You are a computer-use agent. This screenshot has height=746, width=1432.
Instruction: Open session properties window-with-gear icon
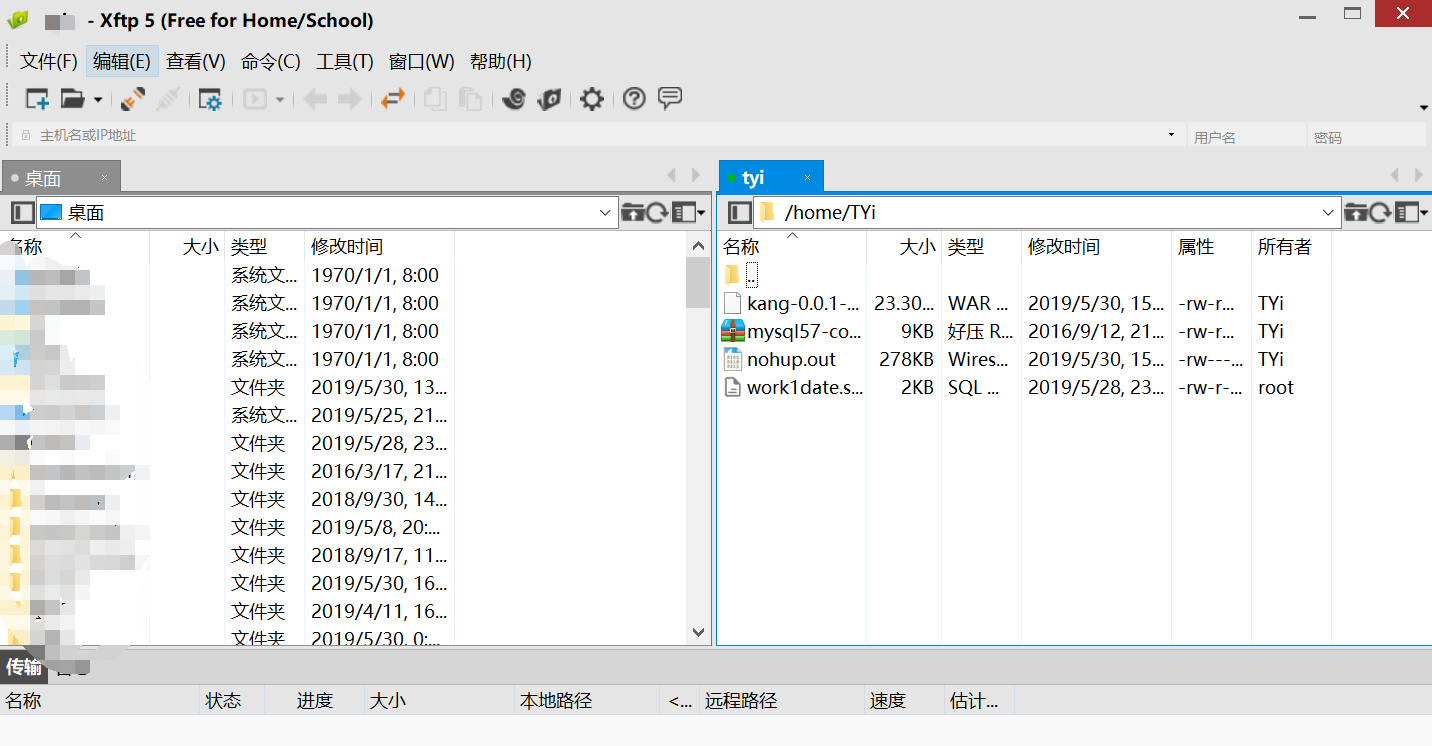tap(210, 99)
